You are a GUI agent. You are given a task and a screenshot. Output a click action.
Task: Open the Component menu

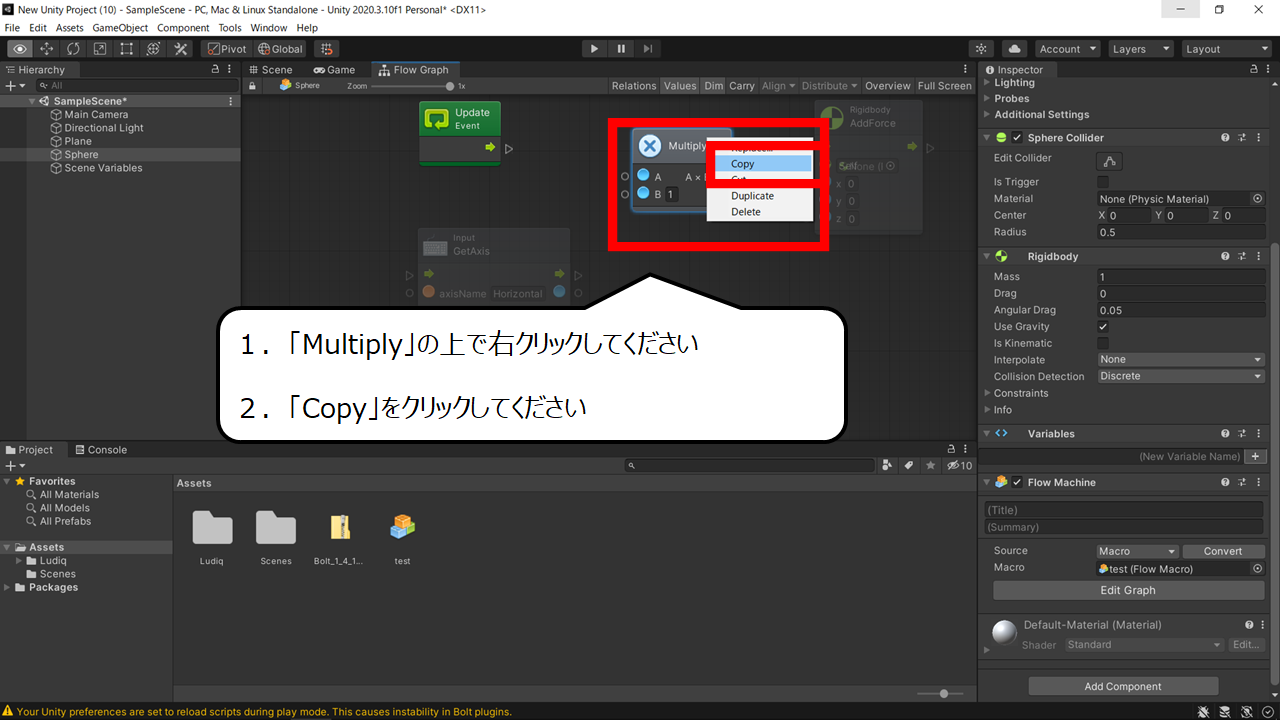pyautogui.click(x=183, y=28)
